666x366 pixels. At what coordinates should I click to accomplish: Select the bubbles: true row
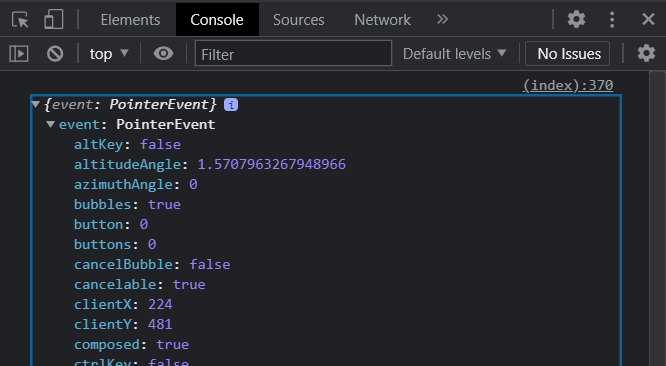(x=127, y=204)
